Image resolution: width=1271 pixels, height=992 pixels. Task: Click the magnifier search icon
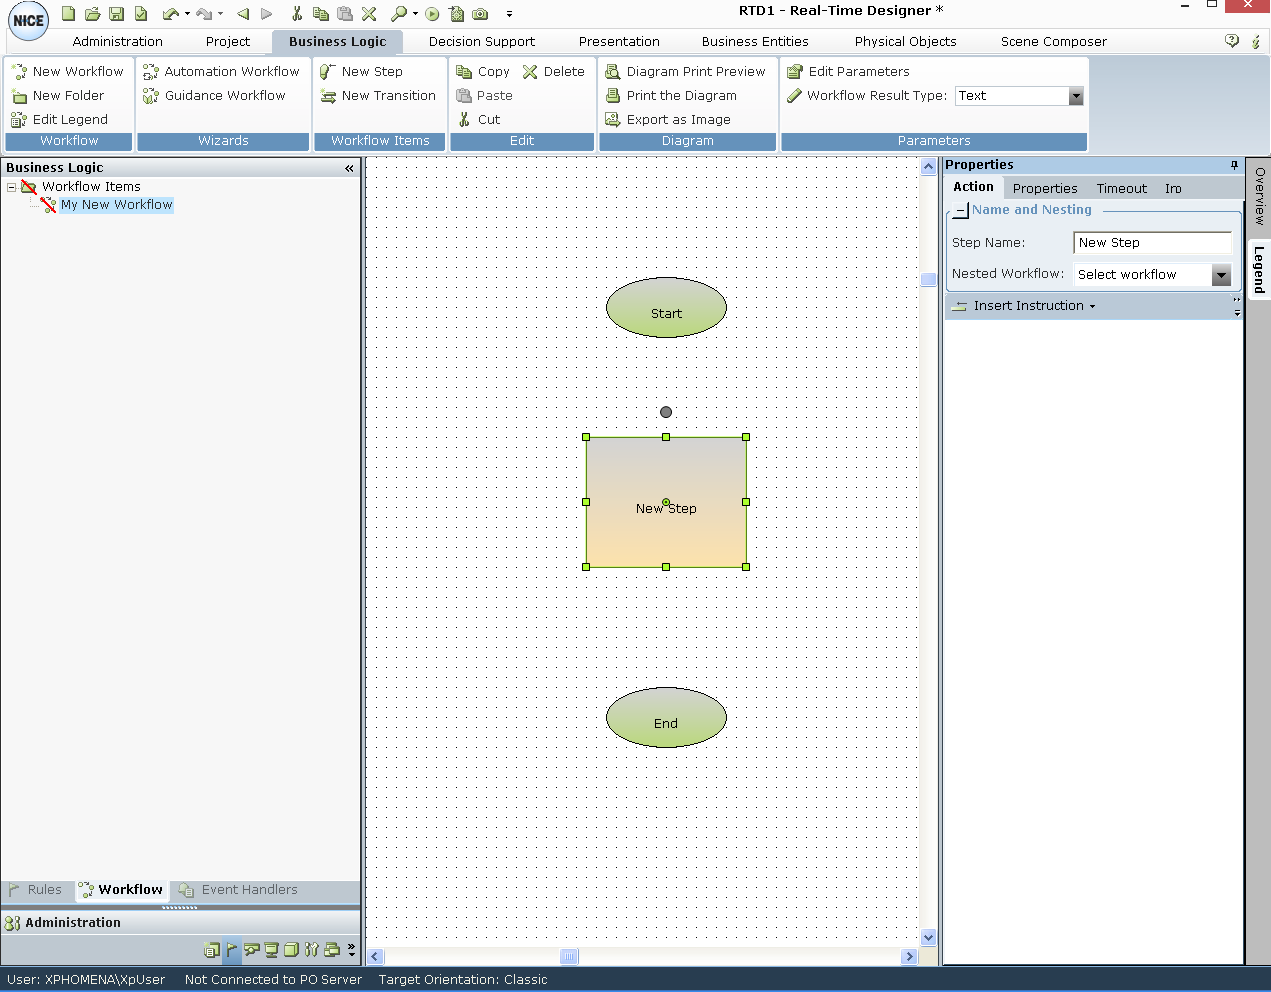[398, 14]
